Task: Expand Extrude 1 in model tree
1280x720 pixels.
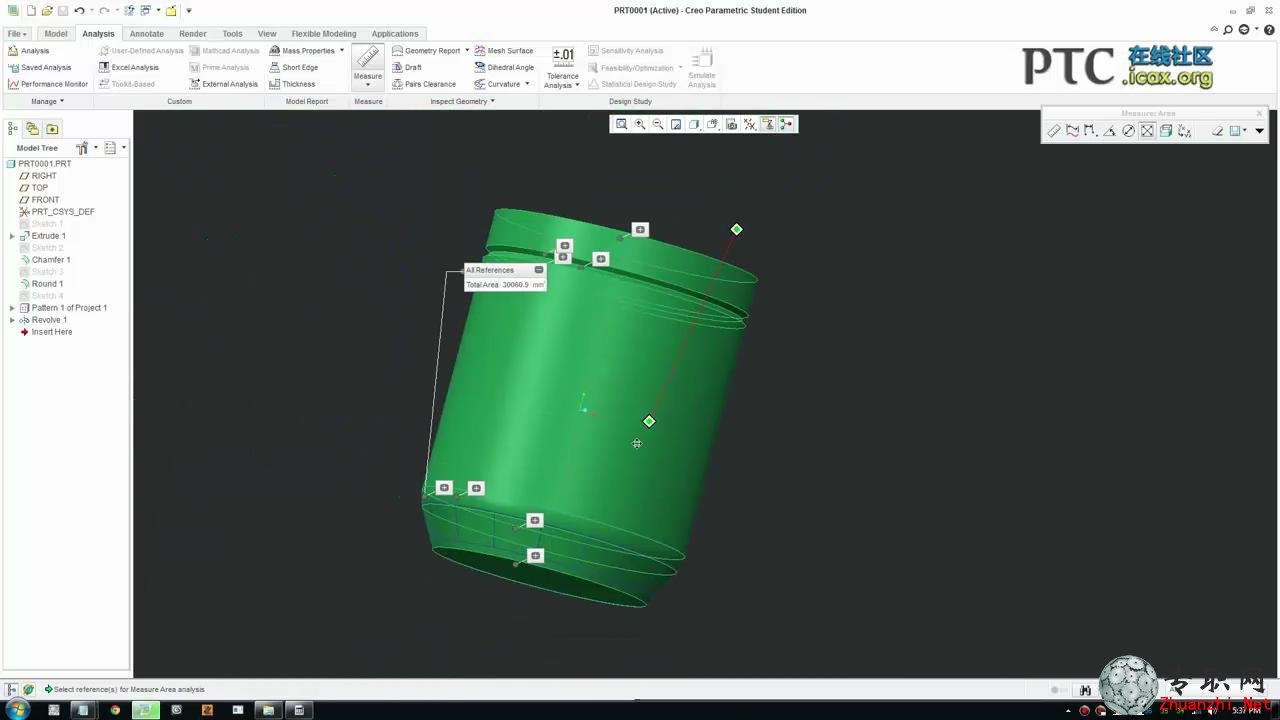Action: (12, 236)
